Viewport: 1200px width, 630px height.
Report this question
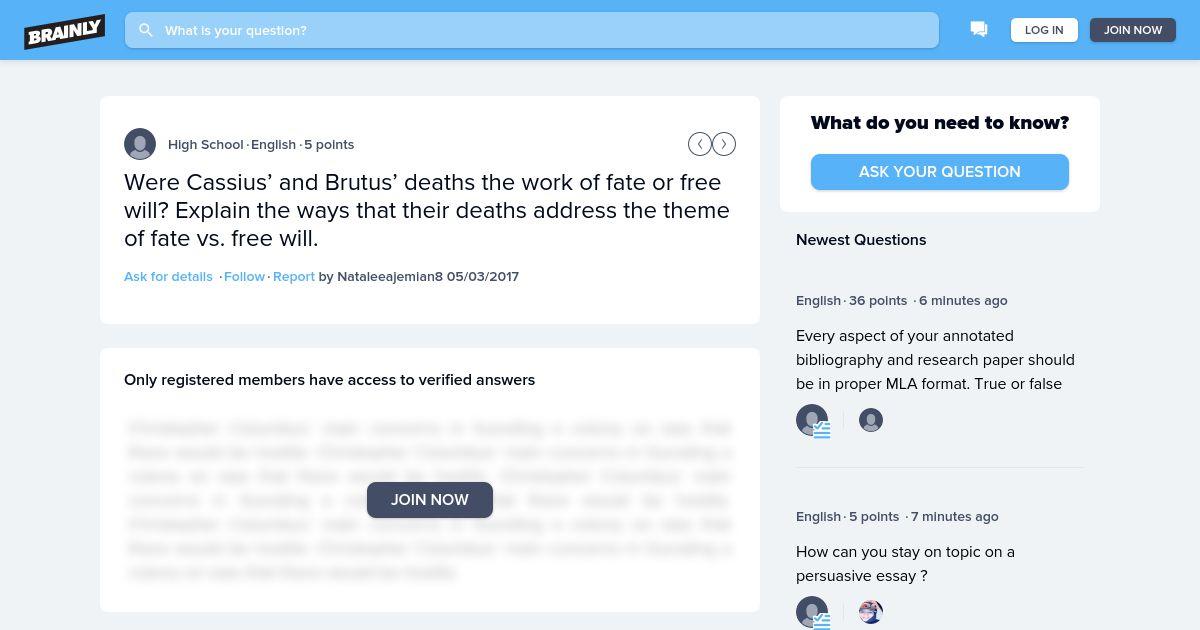click(294, 277)
